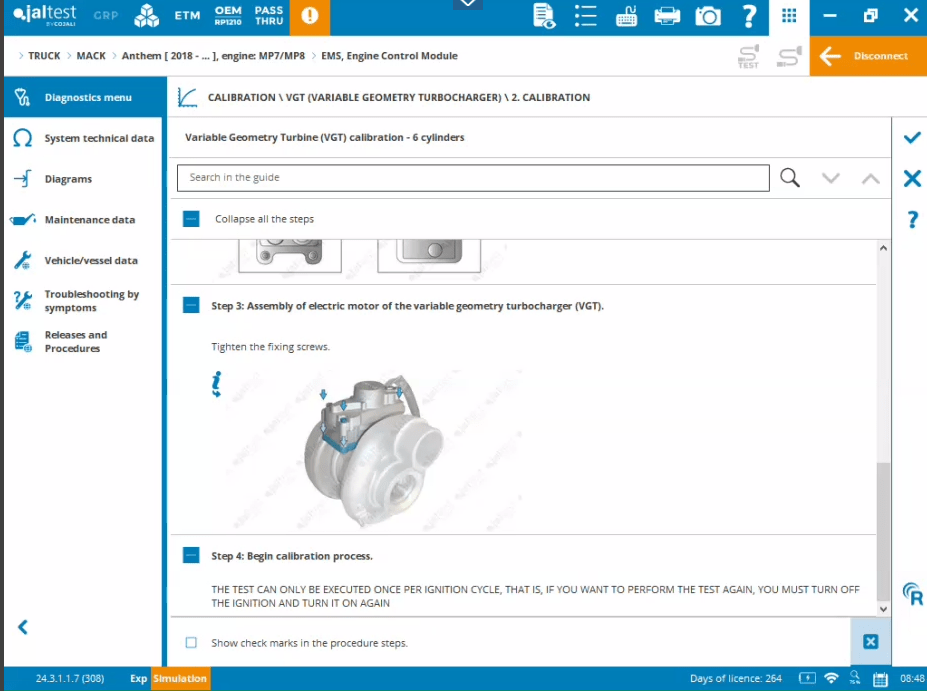Jump to previous search result arrow
The image size is (927, 691).
[870, 178]
